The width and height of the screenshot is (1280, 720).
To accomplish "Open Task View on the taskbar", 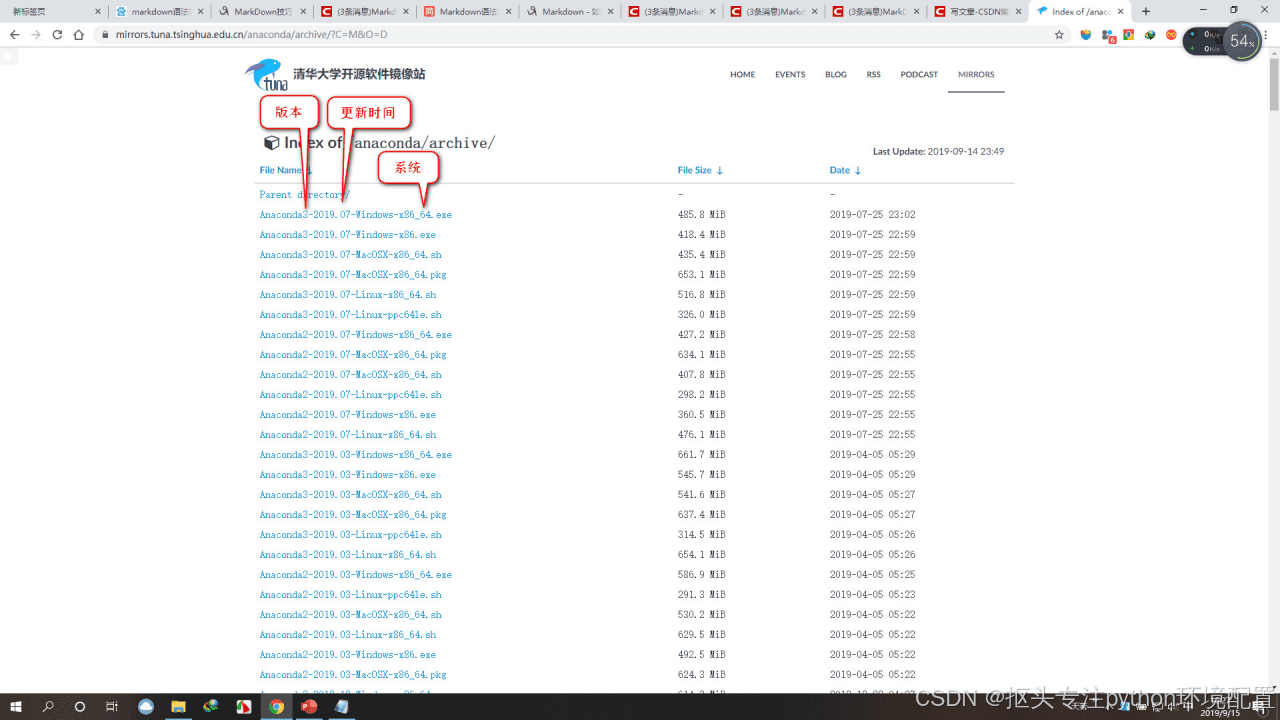I will (112, 706).
